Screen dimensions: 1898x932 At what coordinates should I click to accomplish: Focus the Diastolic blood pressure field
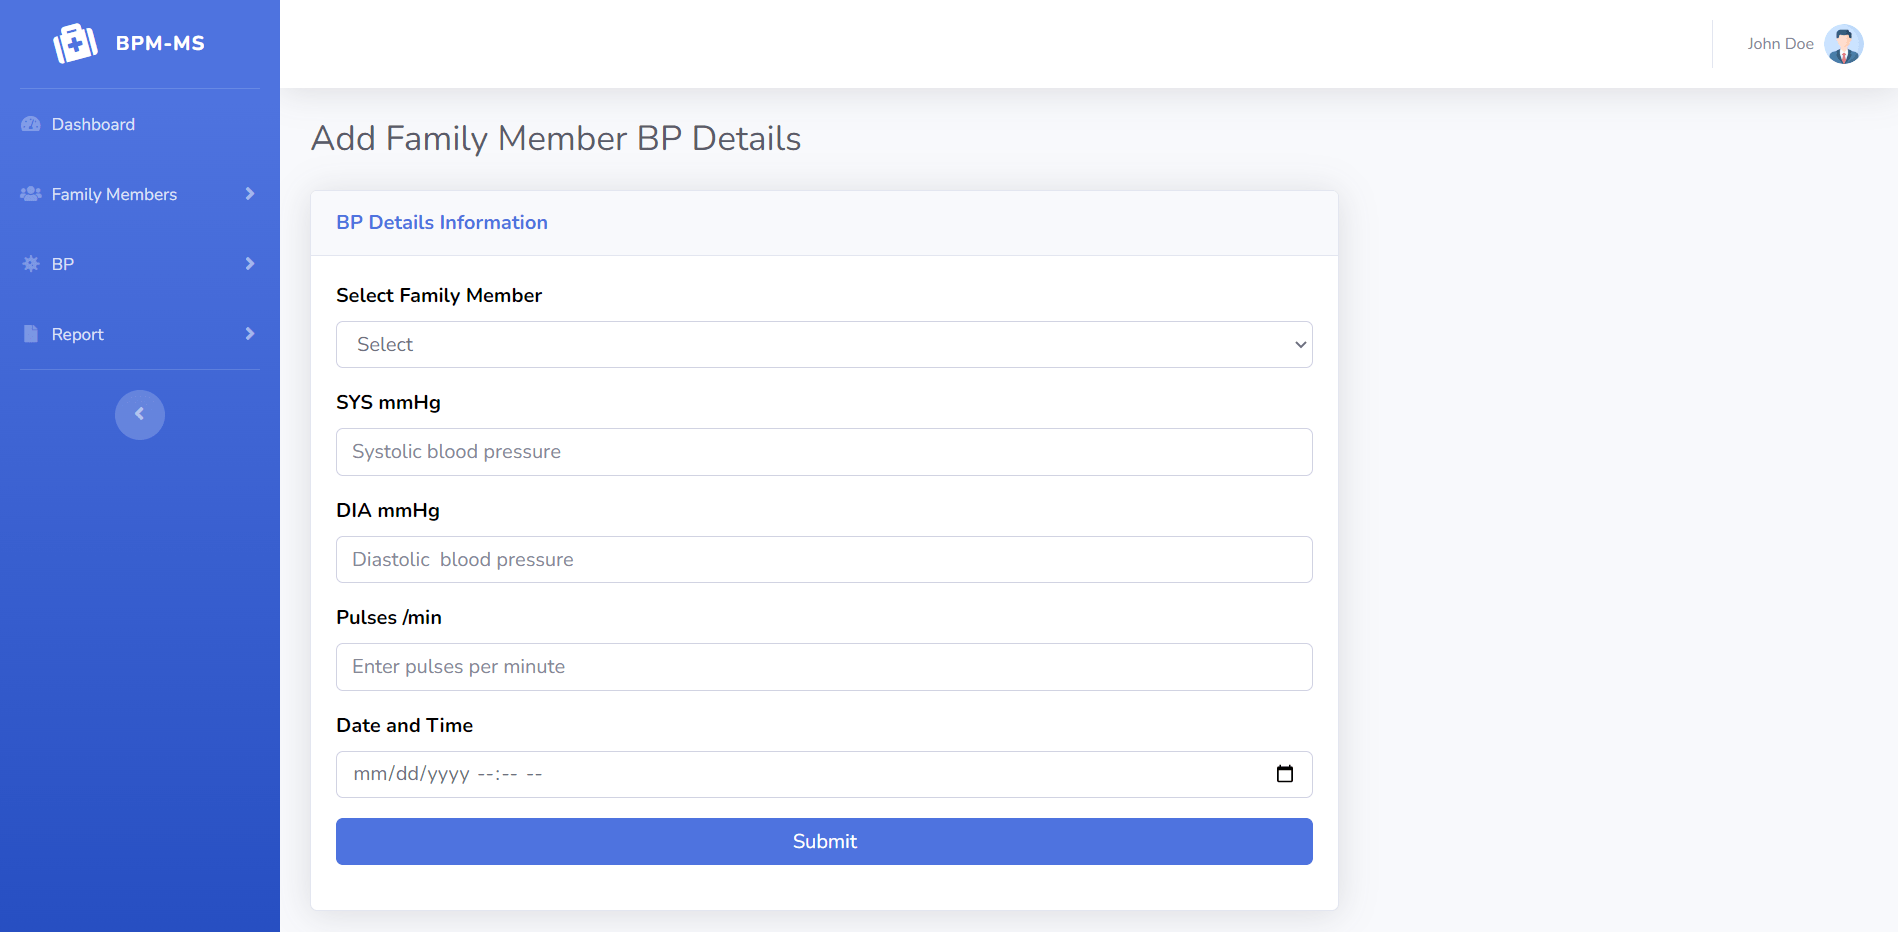coord(824,559)
